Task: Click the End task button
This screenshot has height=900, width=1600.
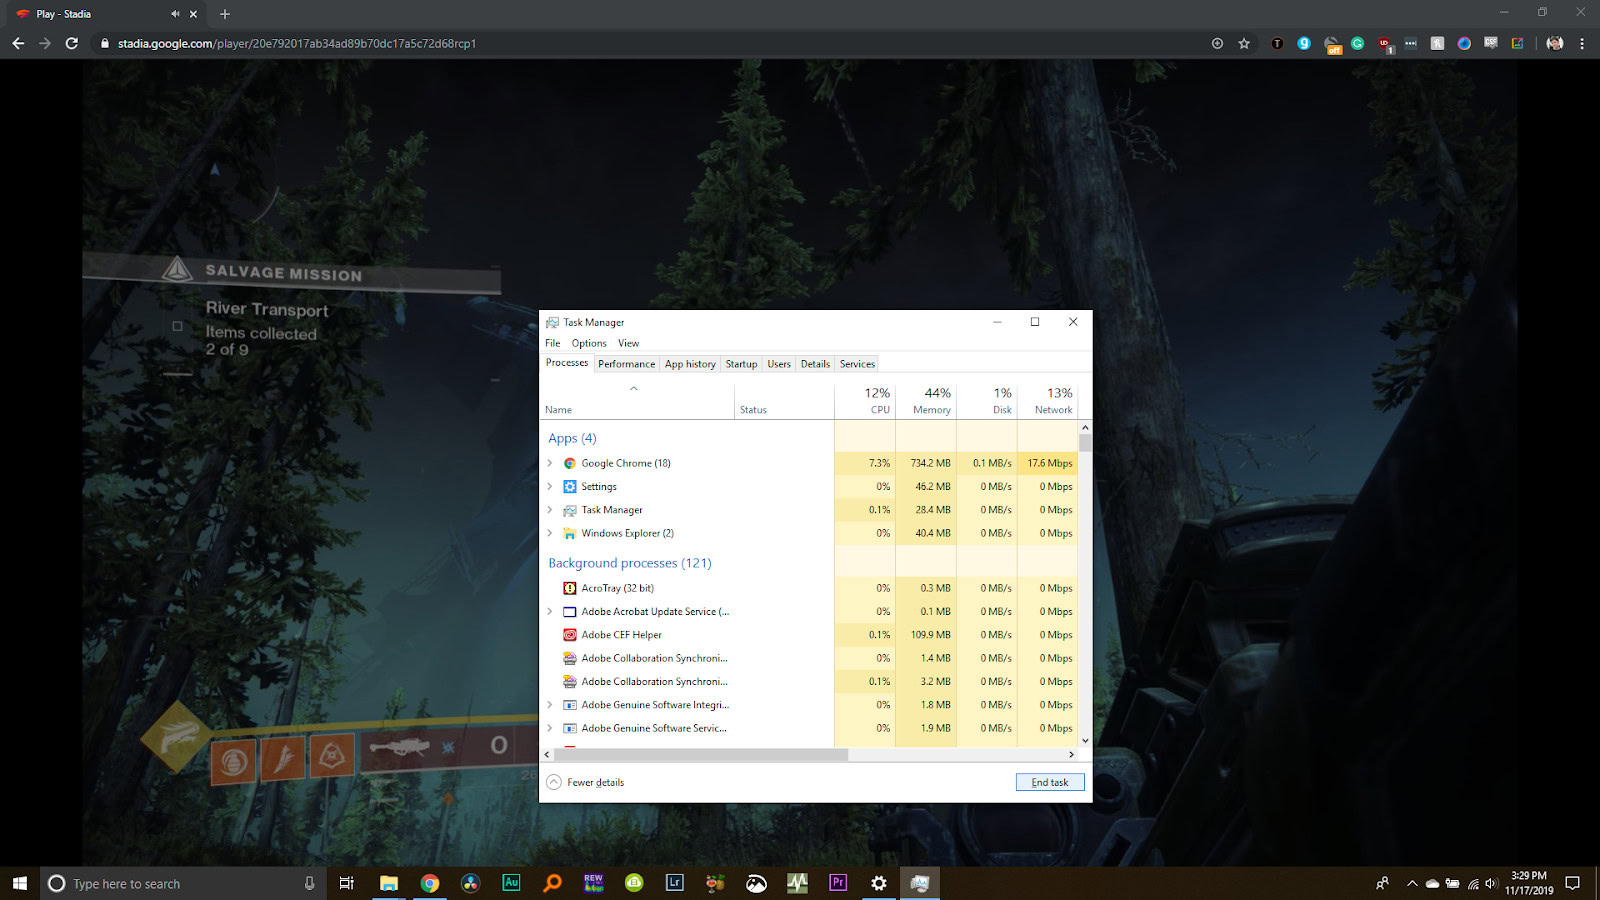Action: [1049, 782]
